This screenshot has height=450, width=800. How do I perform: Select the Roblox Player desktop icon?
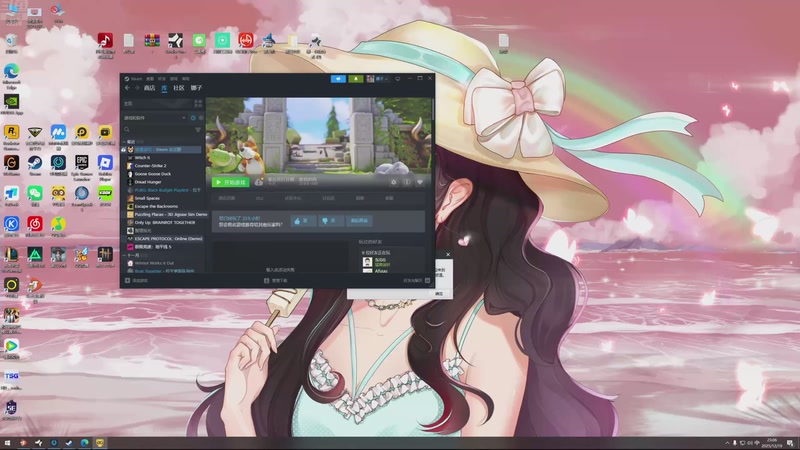105,167
